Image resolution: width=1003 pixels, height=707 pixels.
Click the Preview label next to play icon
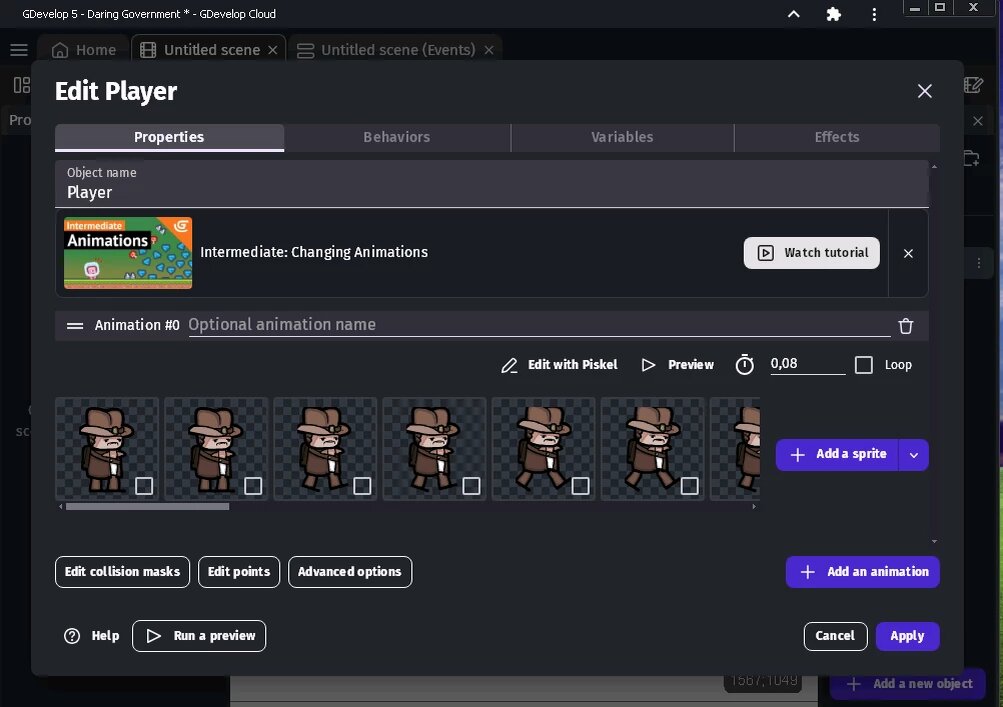691,365
